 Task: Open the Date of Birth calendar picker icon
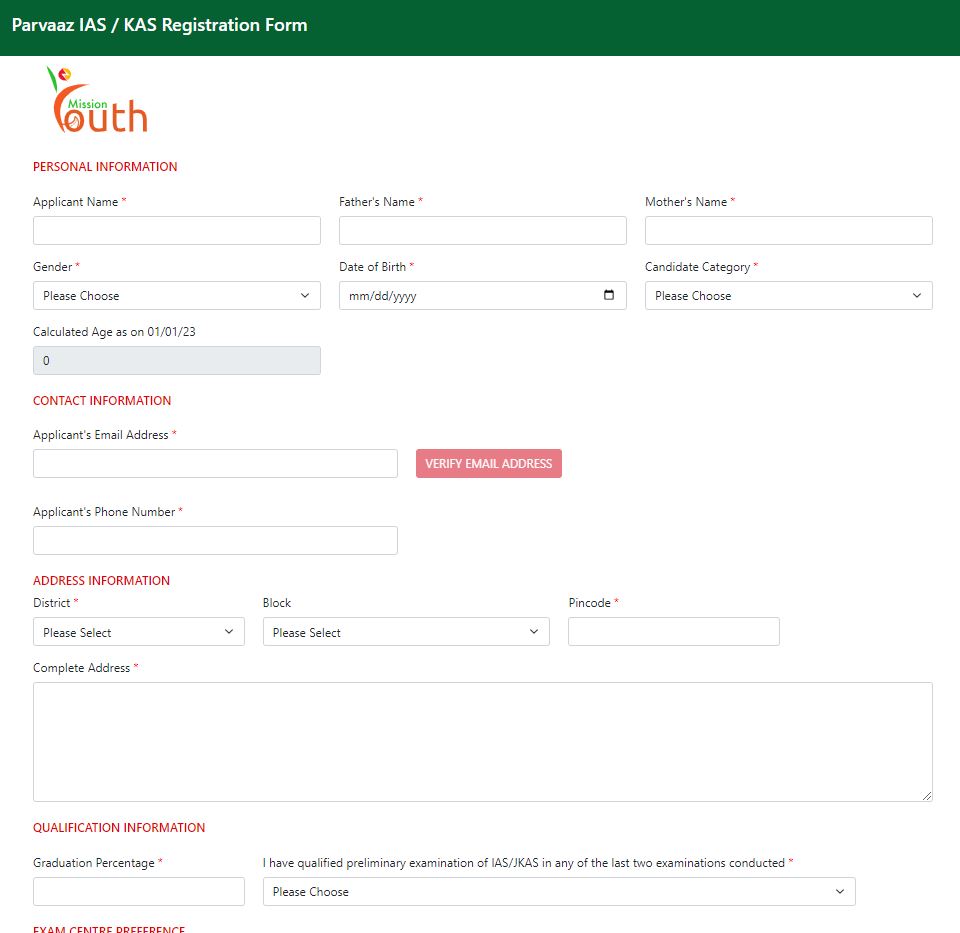609,296
